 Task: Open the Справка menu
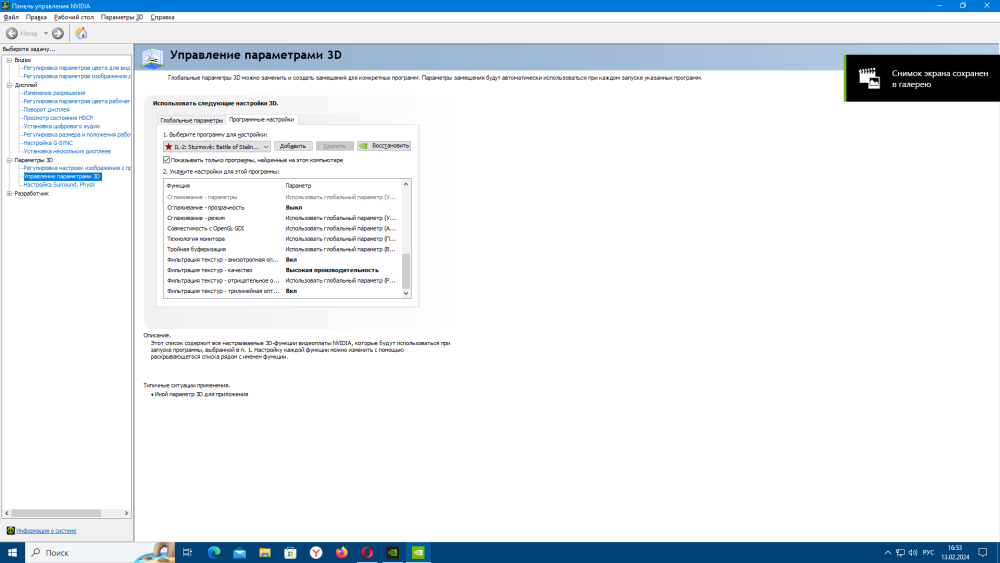pyautogui.click(x=162, y=17)
